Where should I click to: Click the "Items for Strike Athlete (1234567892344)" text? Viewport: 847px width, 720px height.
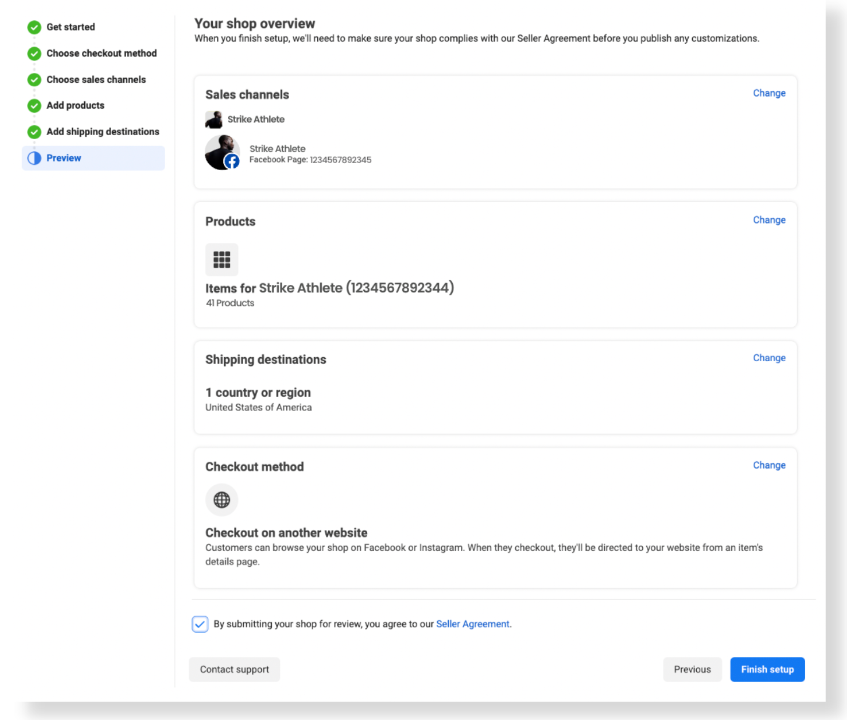330,288
